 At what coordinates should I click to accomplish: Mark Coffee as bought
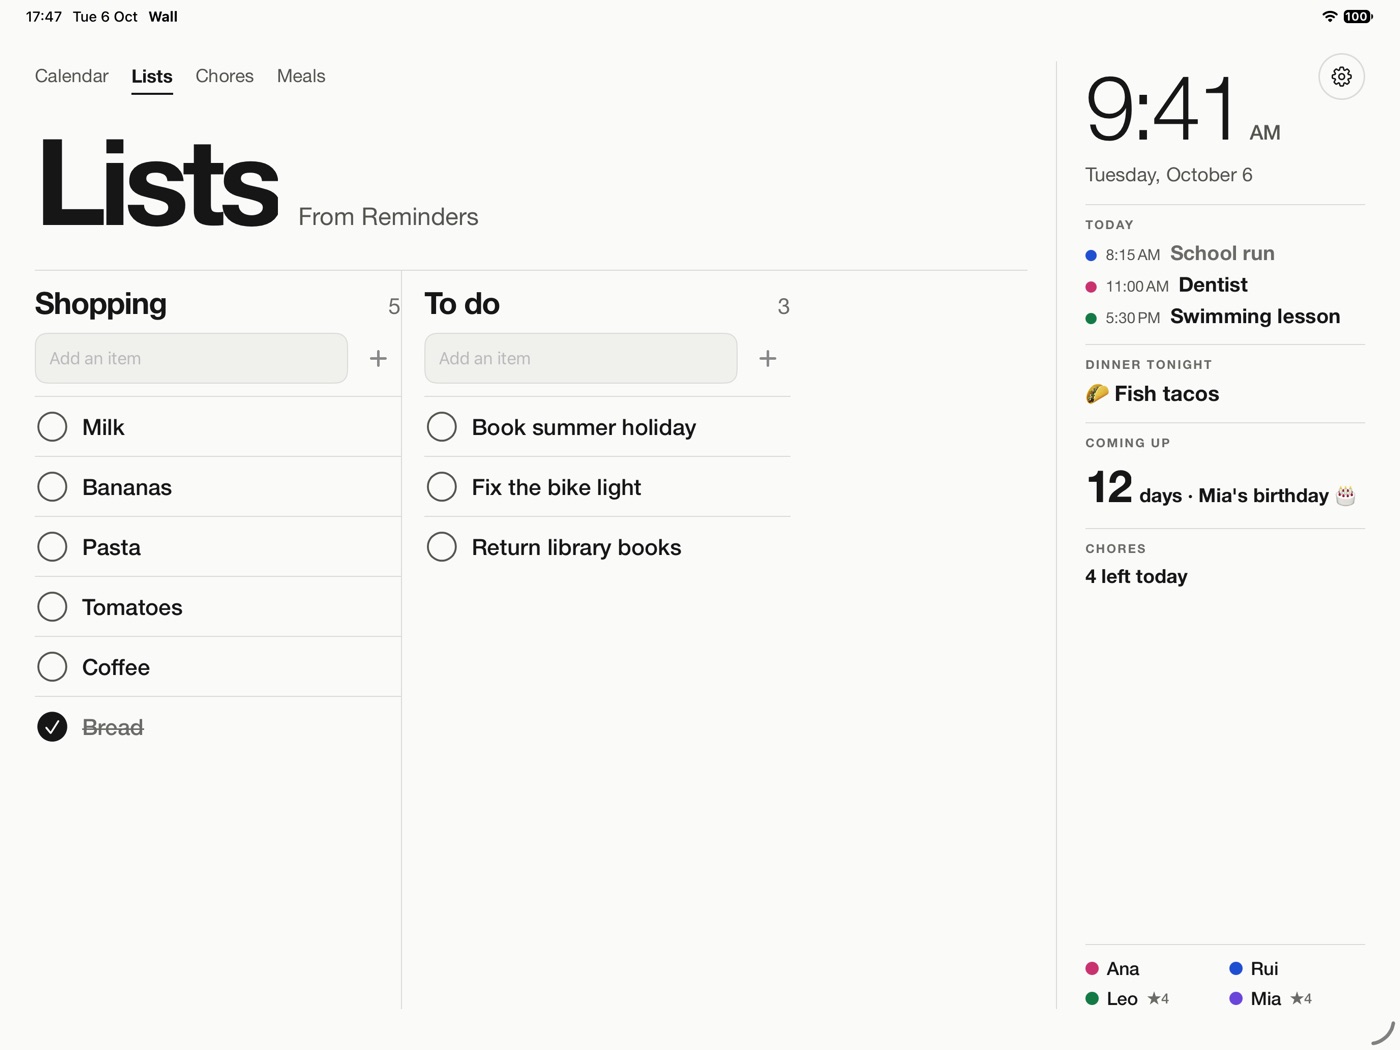(52, 667)
